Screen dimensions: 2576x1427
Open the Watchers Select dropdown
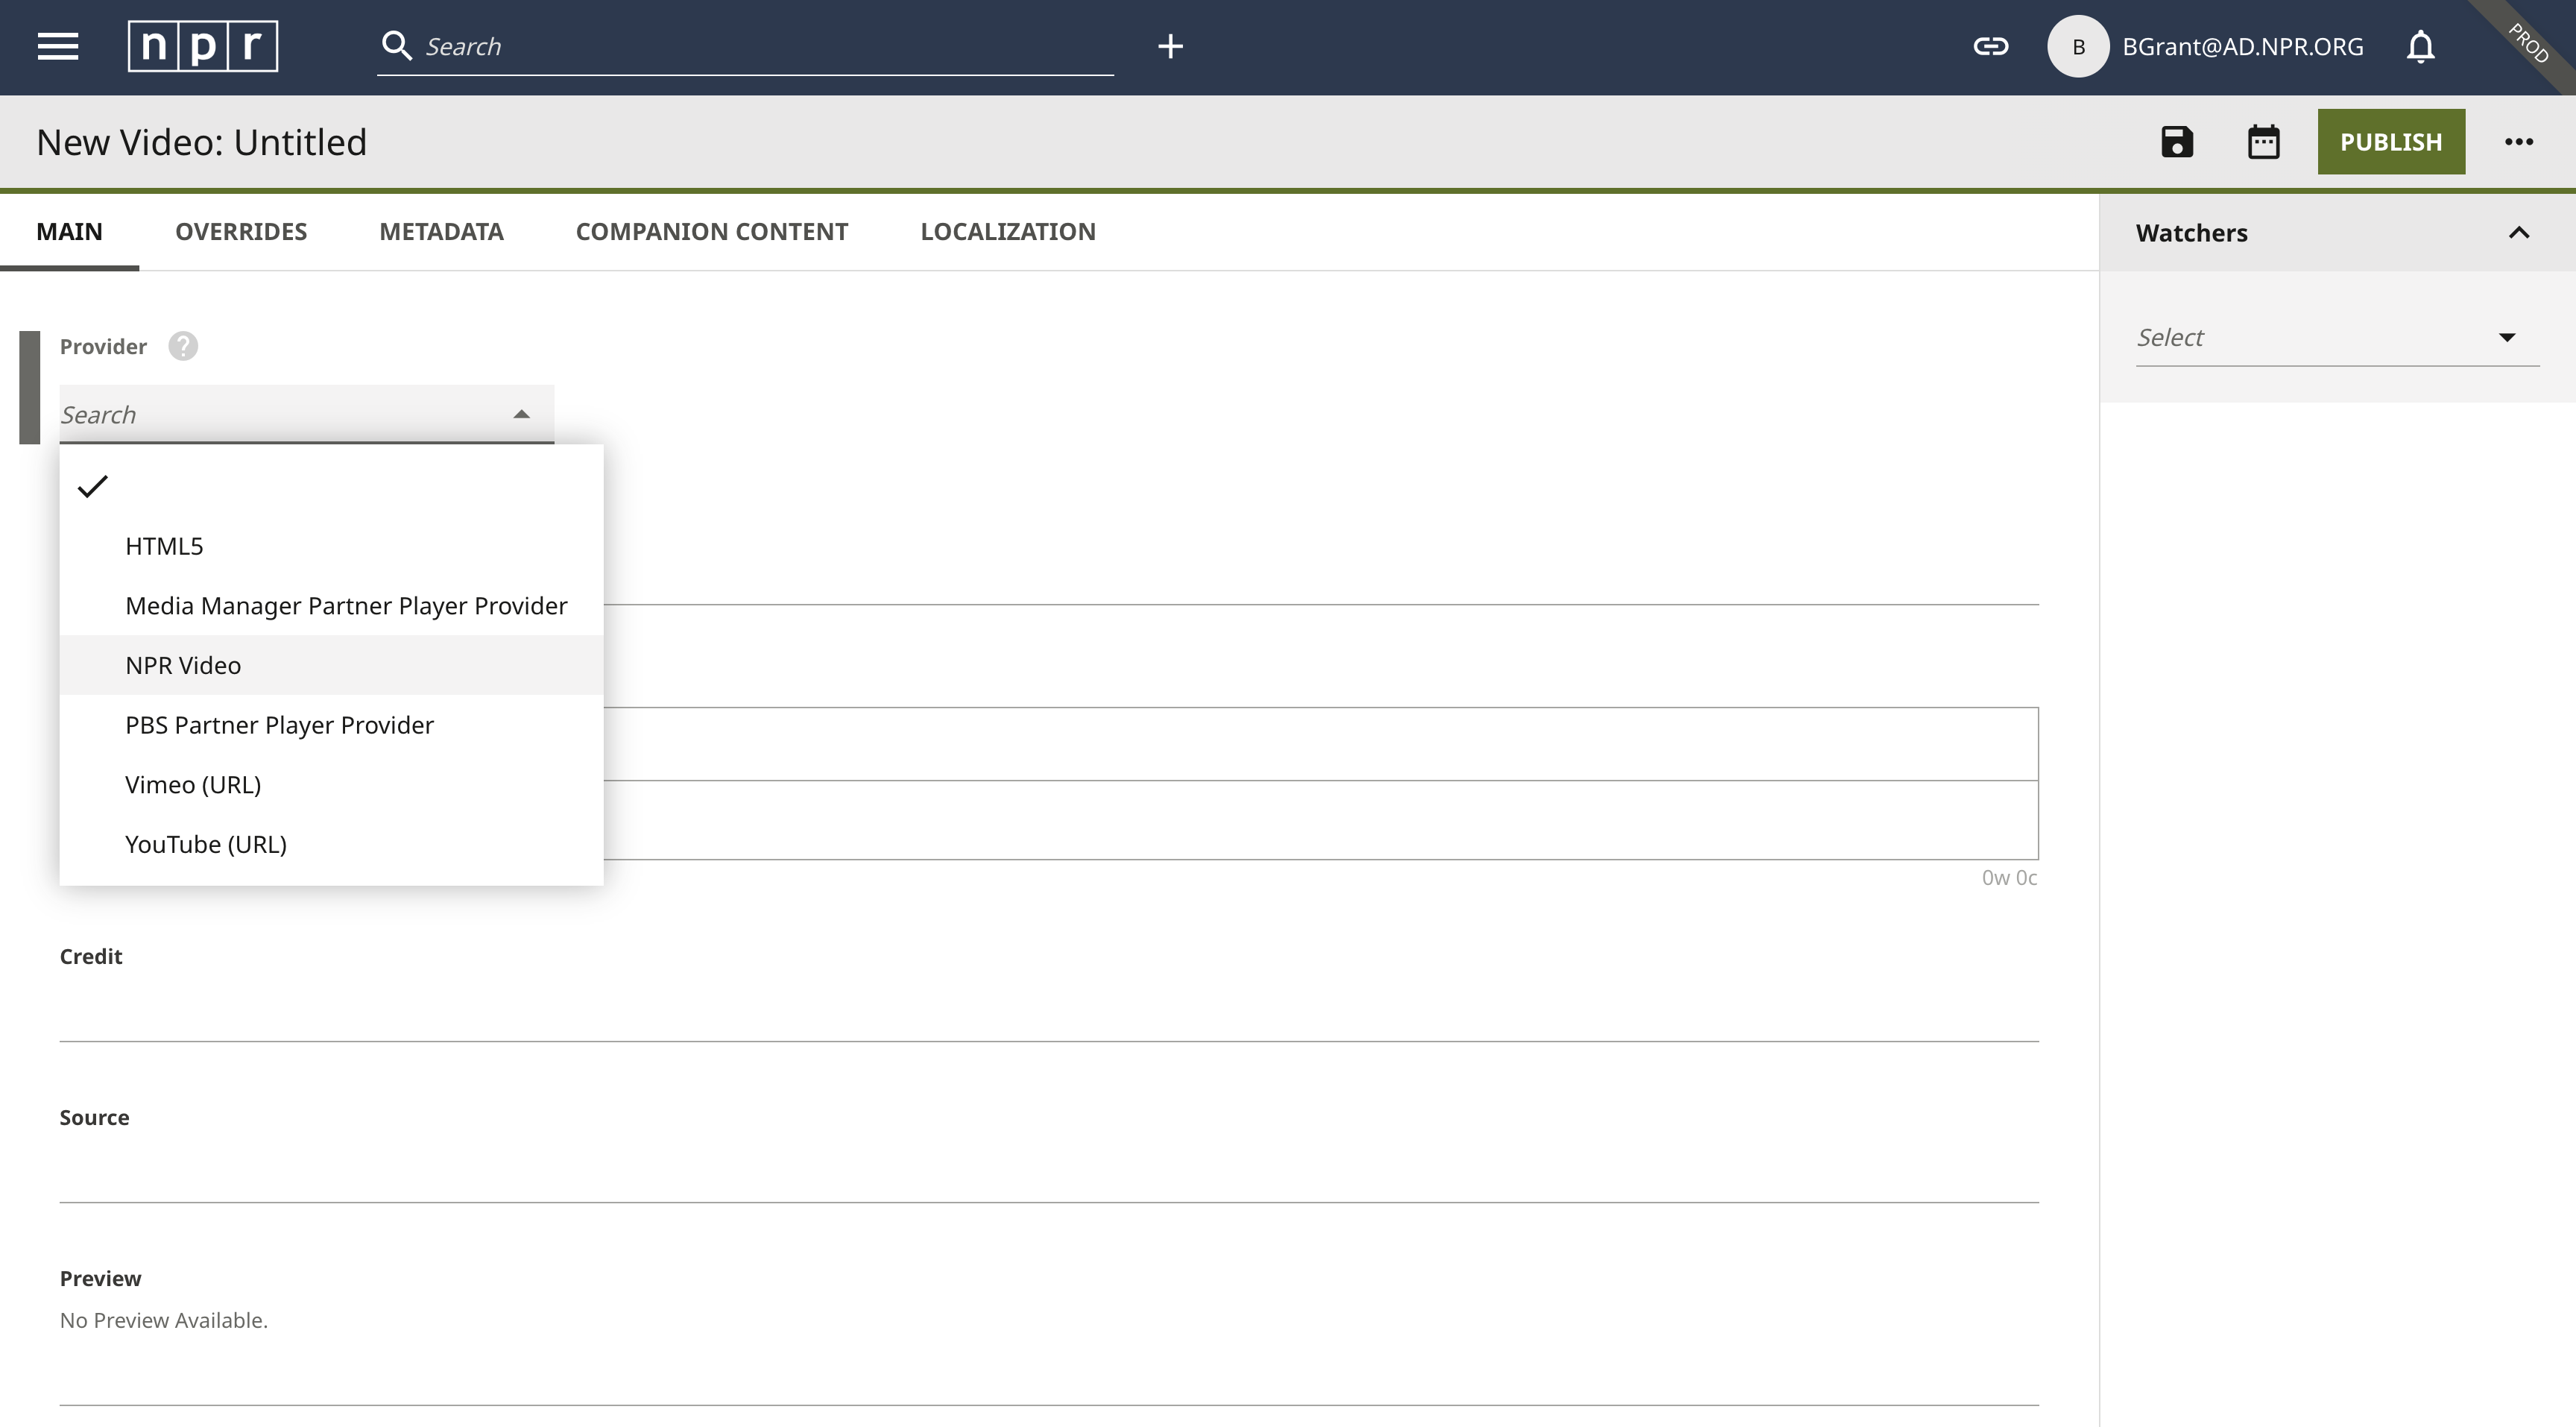[x=2337, y=337]
